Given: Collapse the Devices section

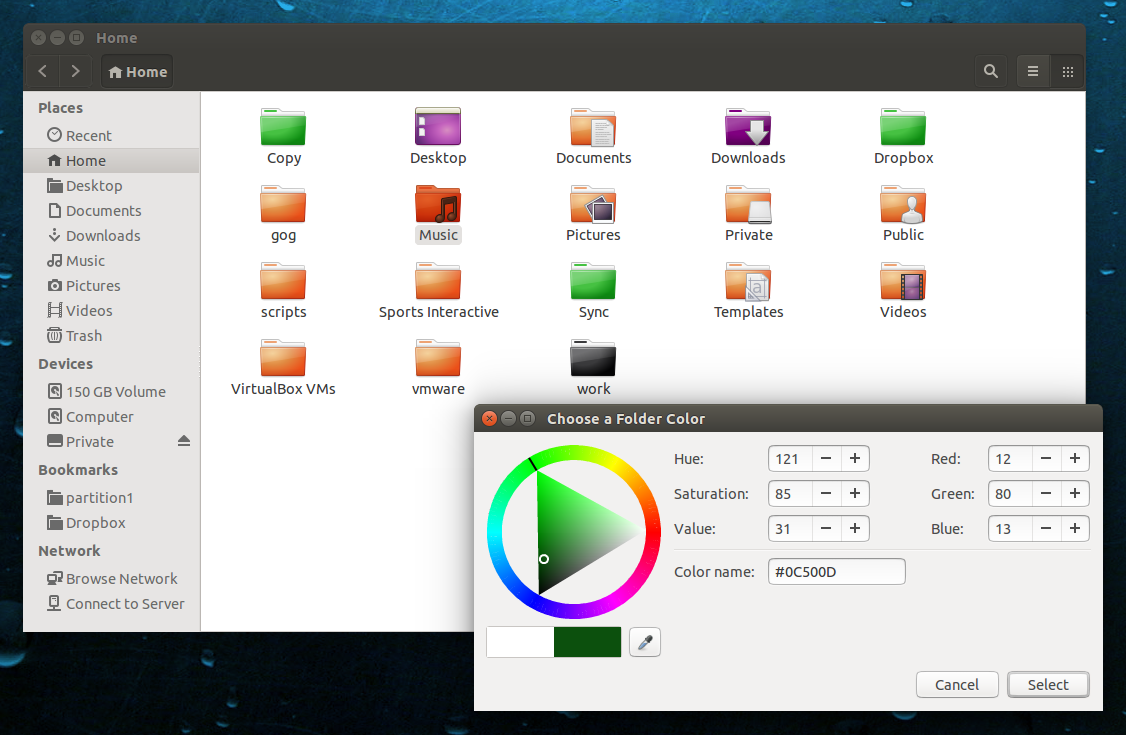Looking at the screenshot, I should click(66, 363).
